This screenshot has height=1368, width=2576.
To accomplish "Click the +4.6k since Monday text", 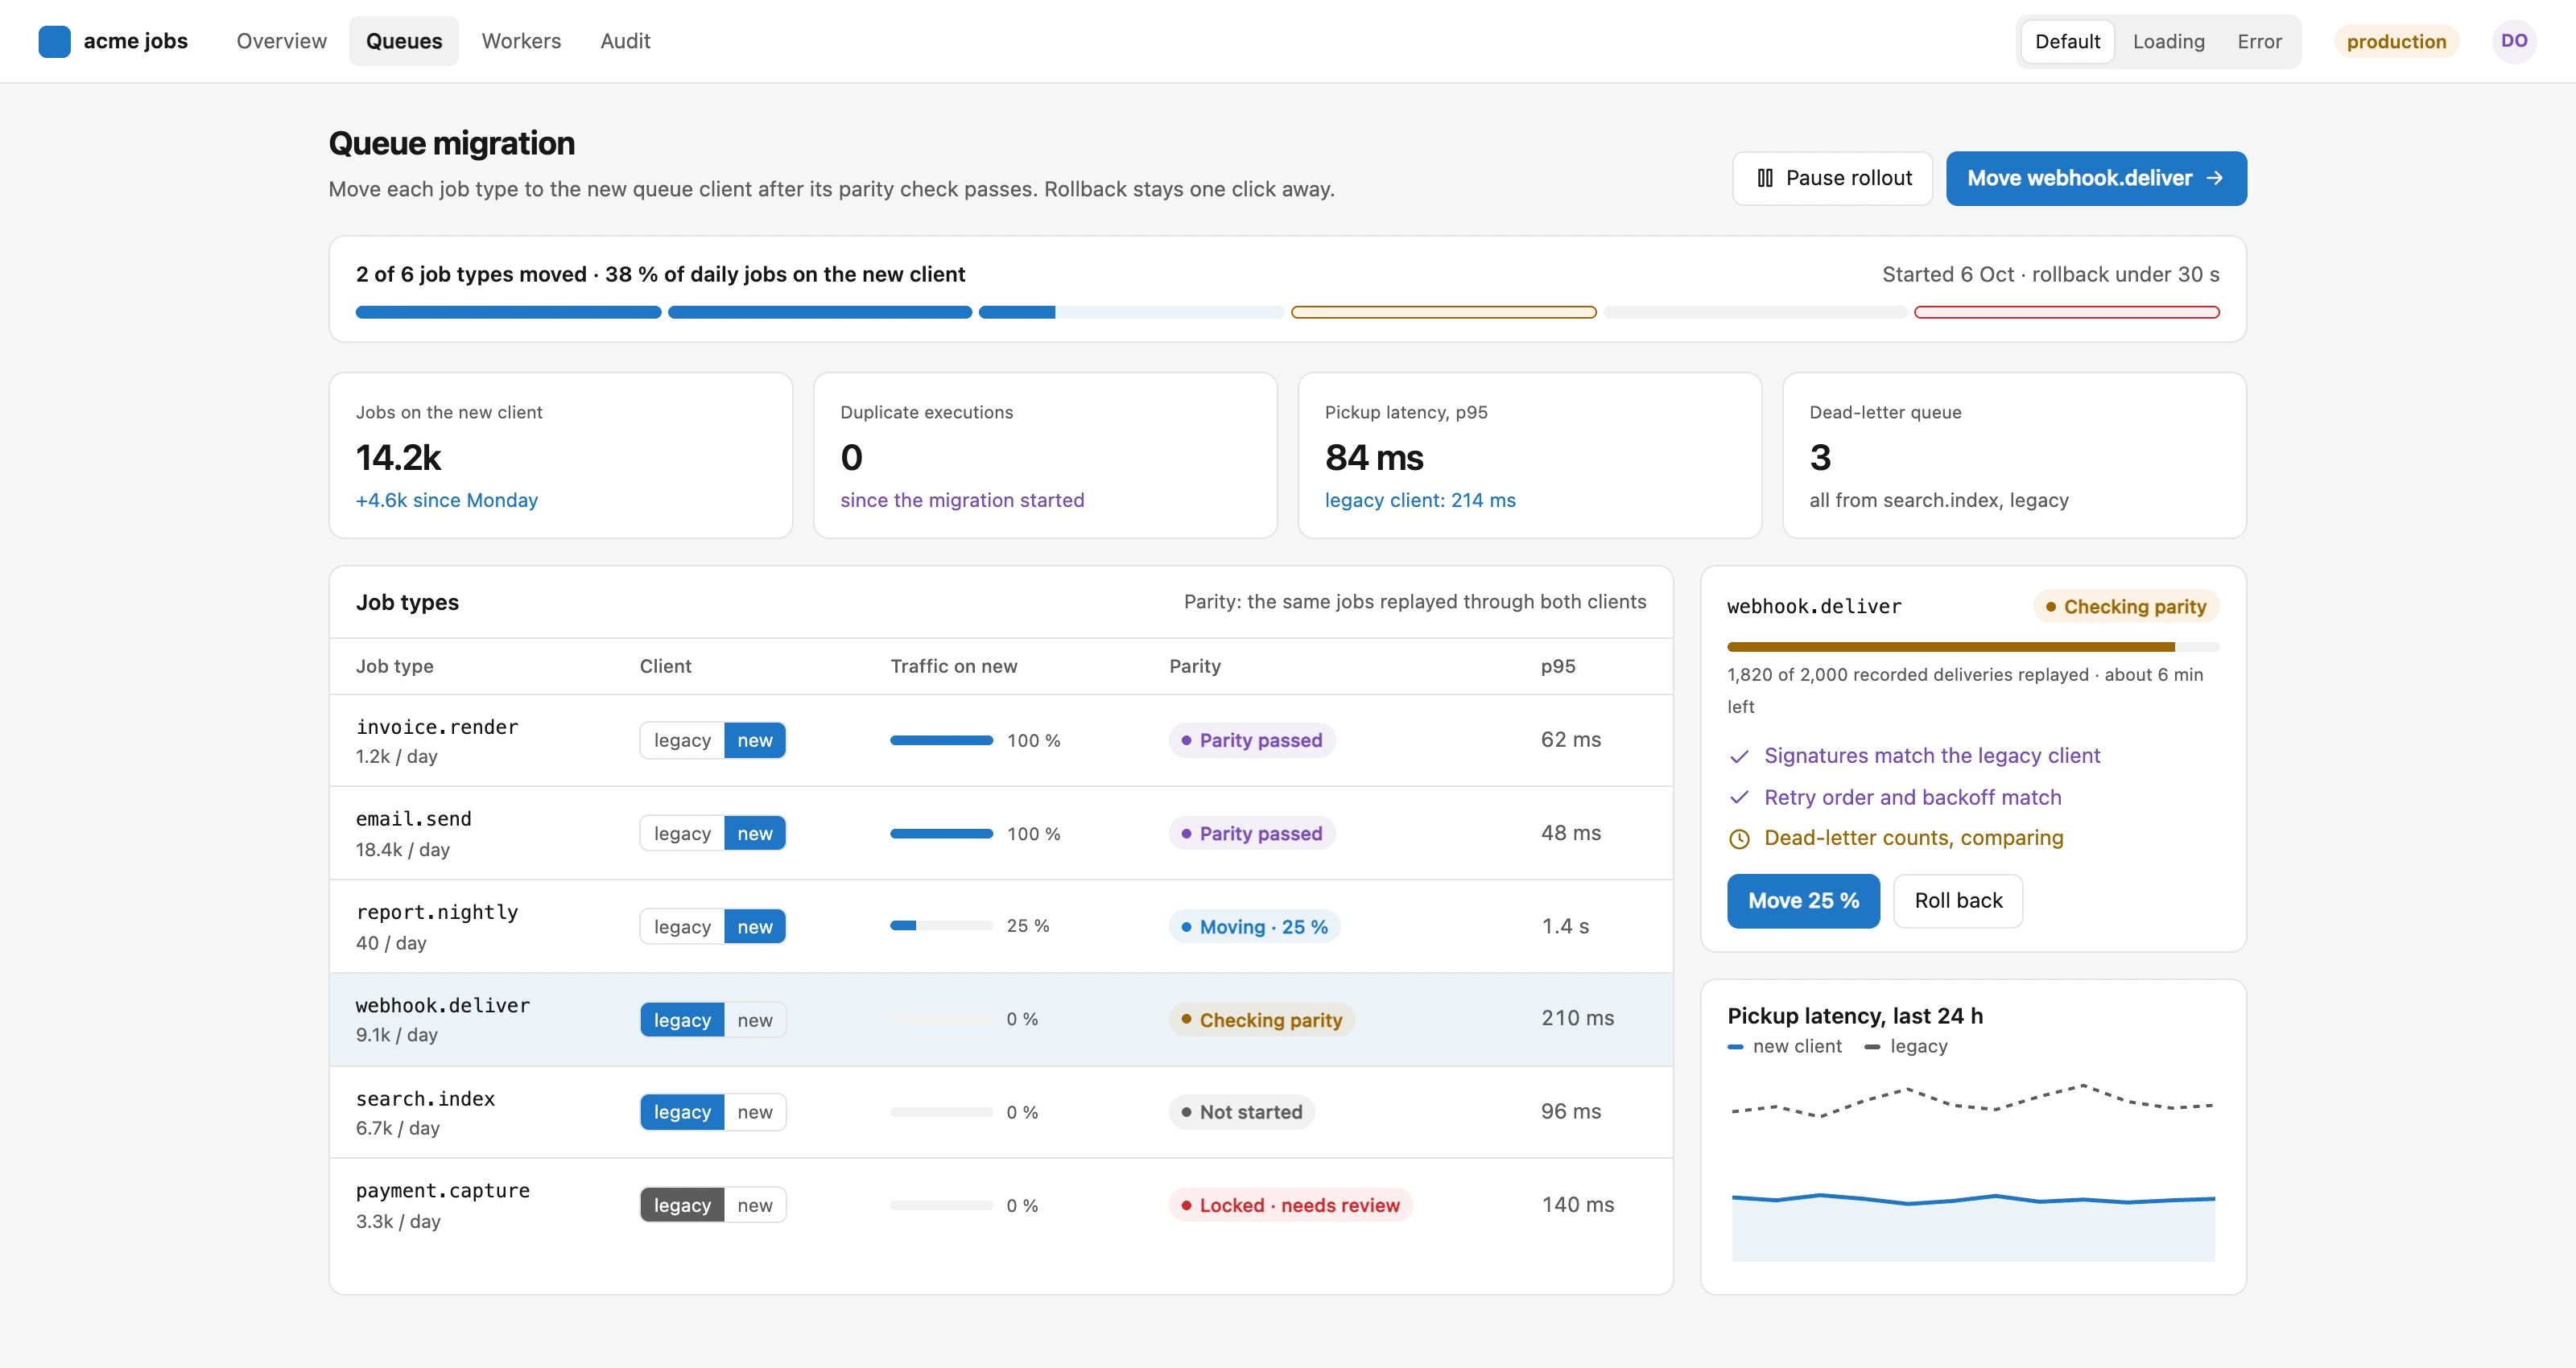I will (x=446, y=500).
